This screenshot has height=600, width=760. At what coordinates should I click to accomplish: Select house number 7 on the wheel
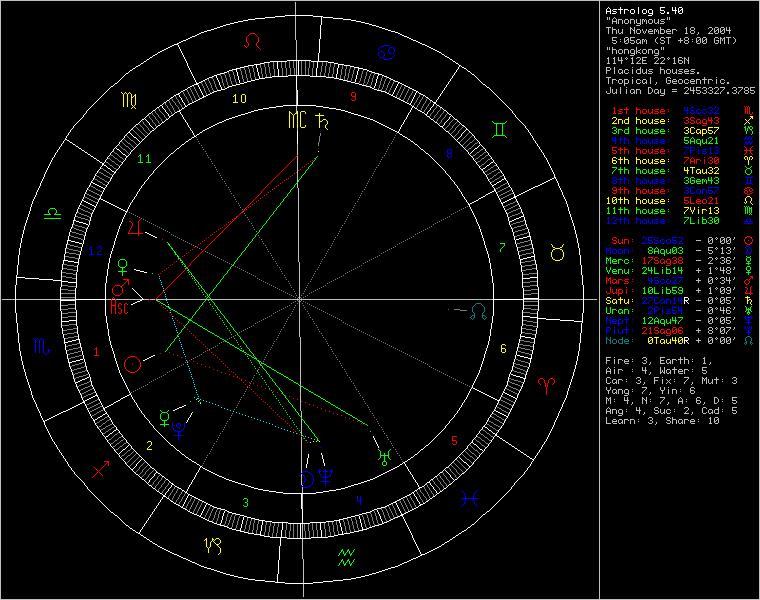pyautogui.click(x=502, y=248)
